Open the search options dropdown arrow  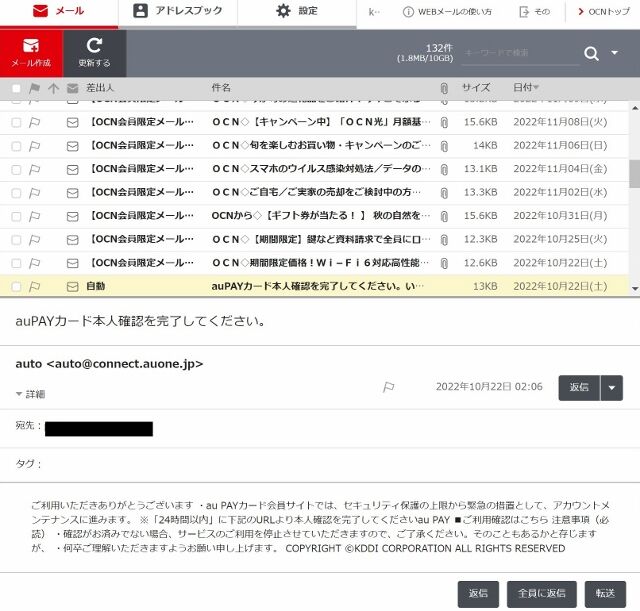click(x=614, y=53)
